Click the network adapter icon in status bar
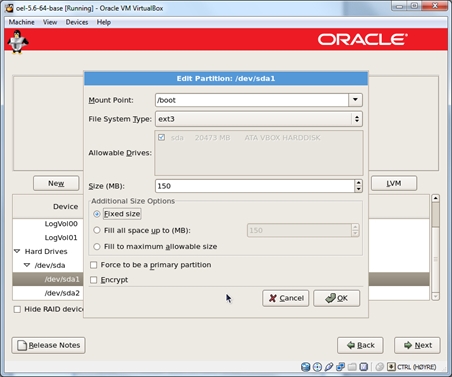The image size is (452, 377). point(340,367)
